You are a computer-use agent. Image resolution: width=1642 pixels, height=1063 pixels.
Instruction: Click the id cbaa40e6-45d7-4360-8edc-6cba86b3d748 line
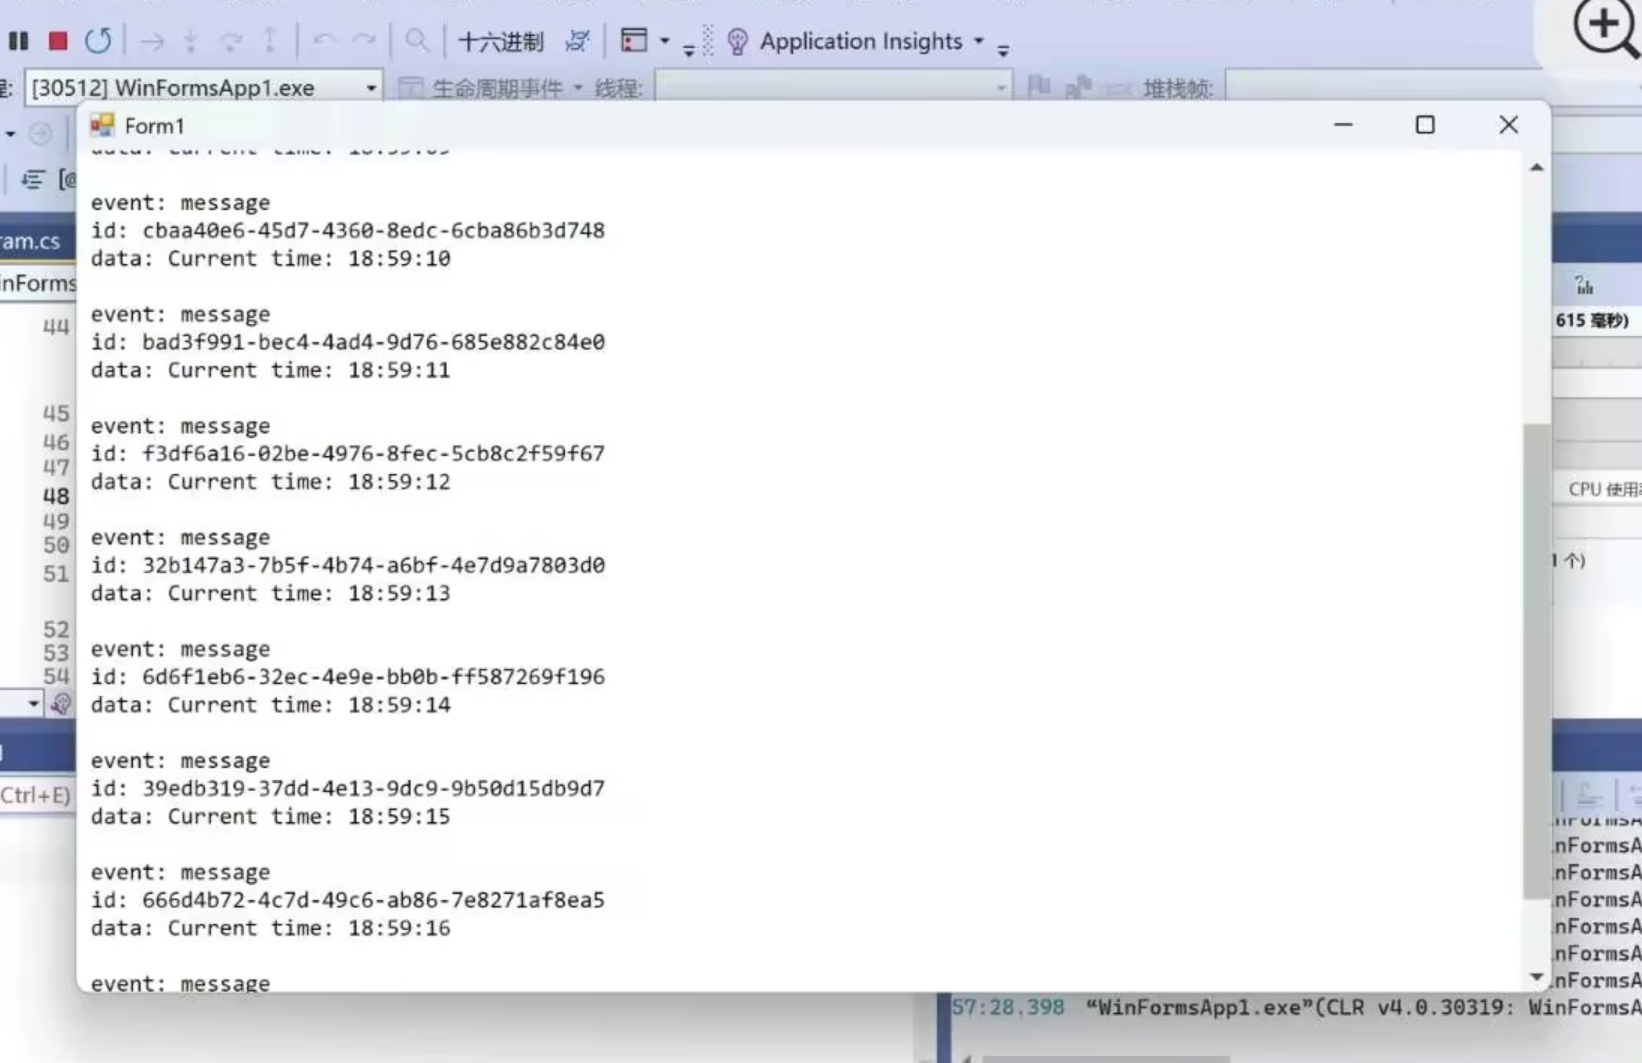click(x=348, y=231)
